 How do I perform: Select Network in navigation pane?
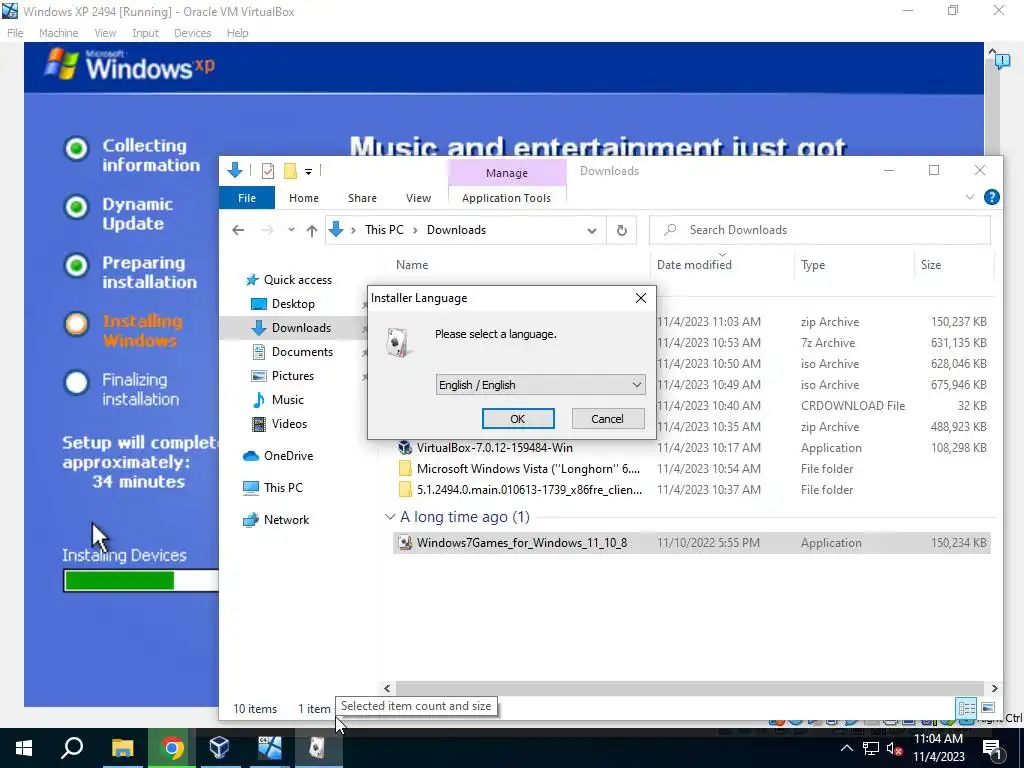click(286, 520)
